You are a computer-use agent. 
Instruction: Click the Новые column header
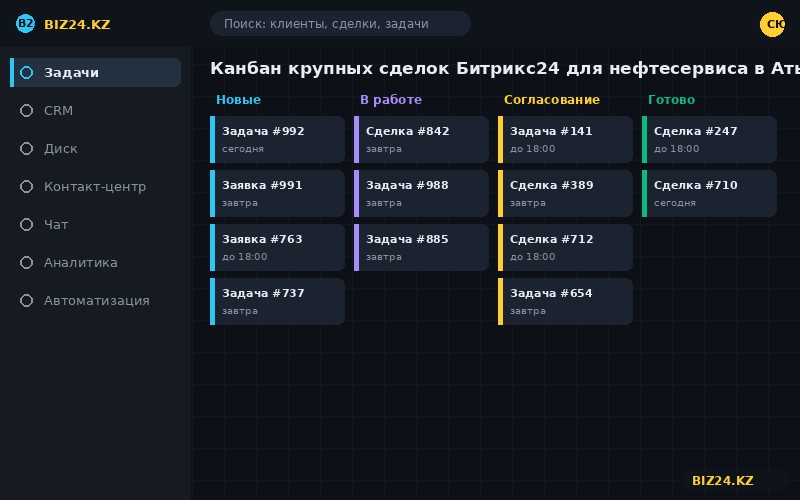(238, 99)
